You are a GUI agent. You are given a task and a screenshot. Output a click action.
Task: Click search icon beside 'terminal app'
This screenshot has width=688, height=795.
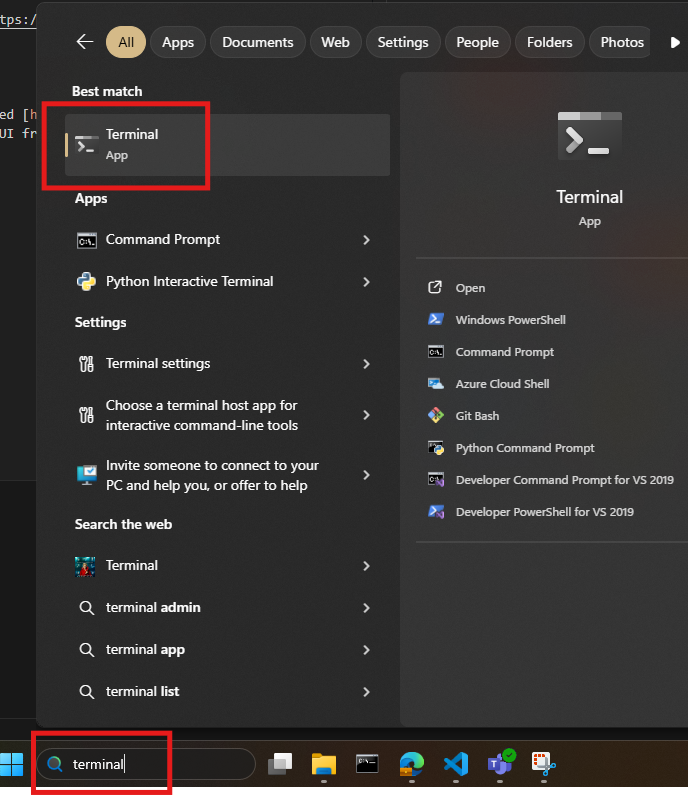tap(87, 650)
